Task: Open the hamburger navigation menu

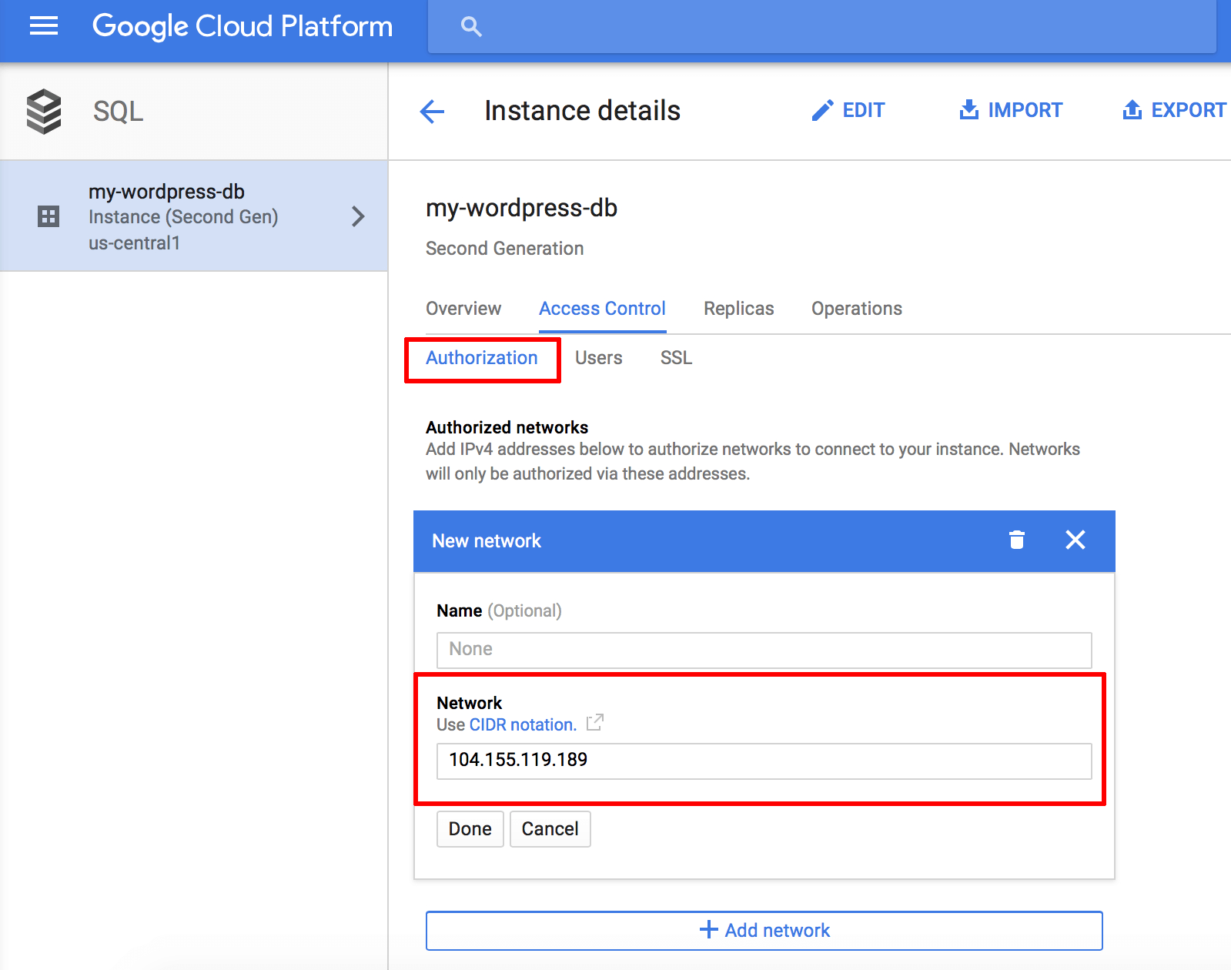Action: (44, 26)
